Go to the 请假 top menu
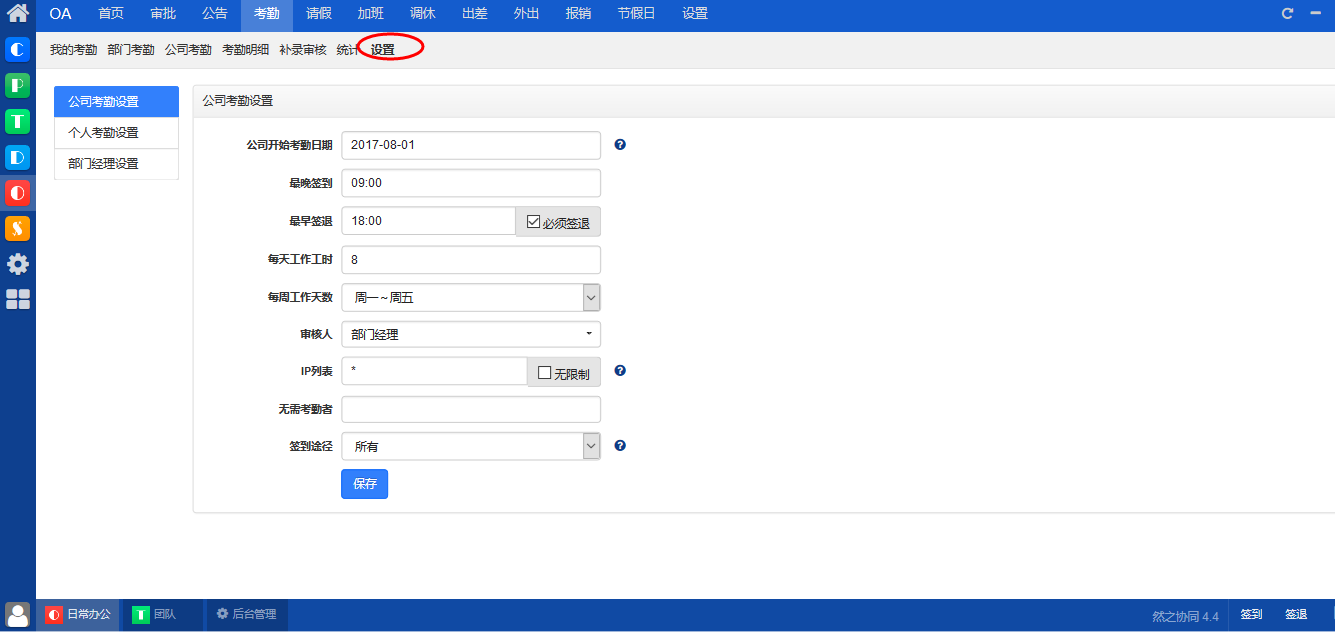The width and height of the screenshot is (1335, 633). [319, 14]
